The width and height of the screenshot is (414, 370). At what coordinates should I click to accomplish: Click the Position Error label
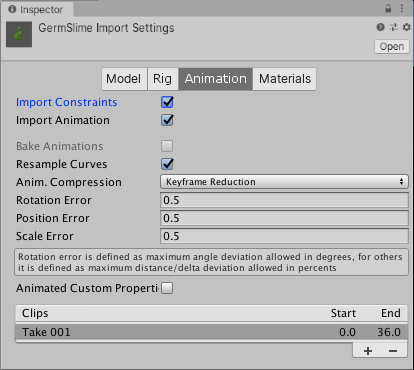53,218
